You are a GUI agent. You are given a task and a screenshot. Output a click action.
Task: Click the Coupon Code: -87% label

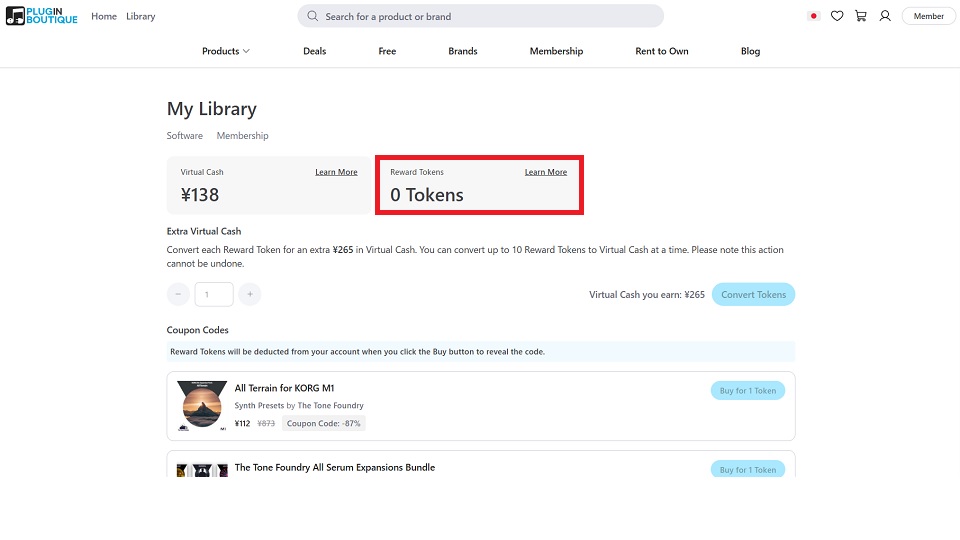pos(323,423)
